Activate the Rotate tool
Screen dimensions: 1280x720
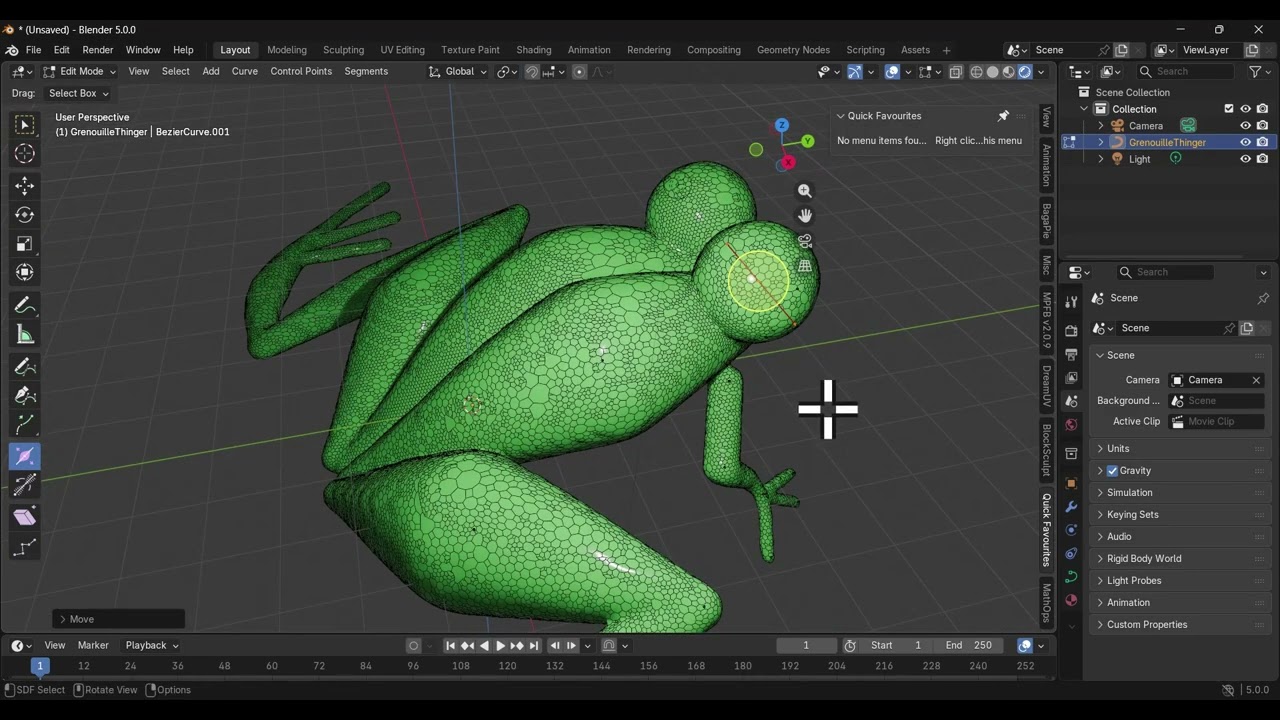click(x=25, y=215)
